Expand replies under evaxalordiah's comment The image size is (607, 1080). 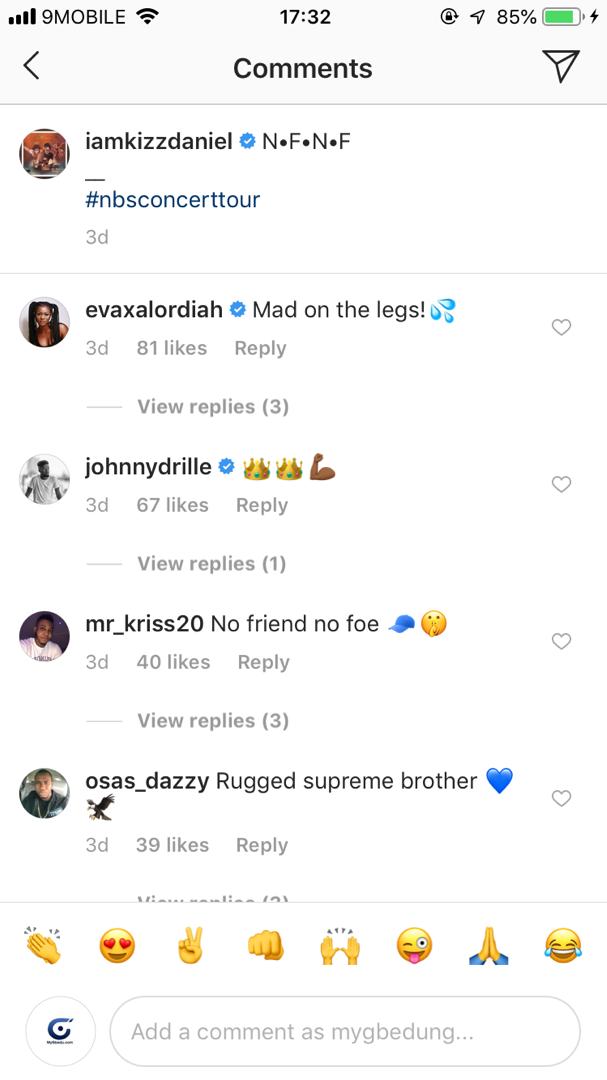pyautogui.click(x=211, y=406)
